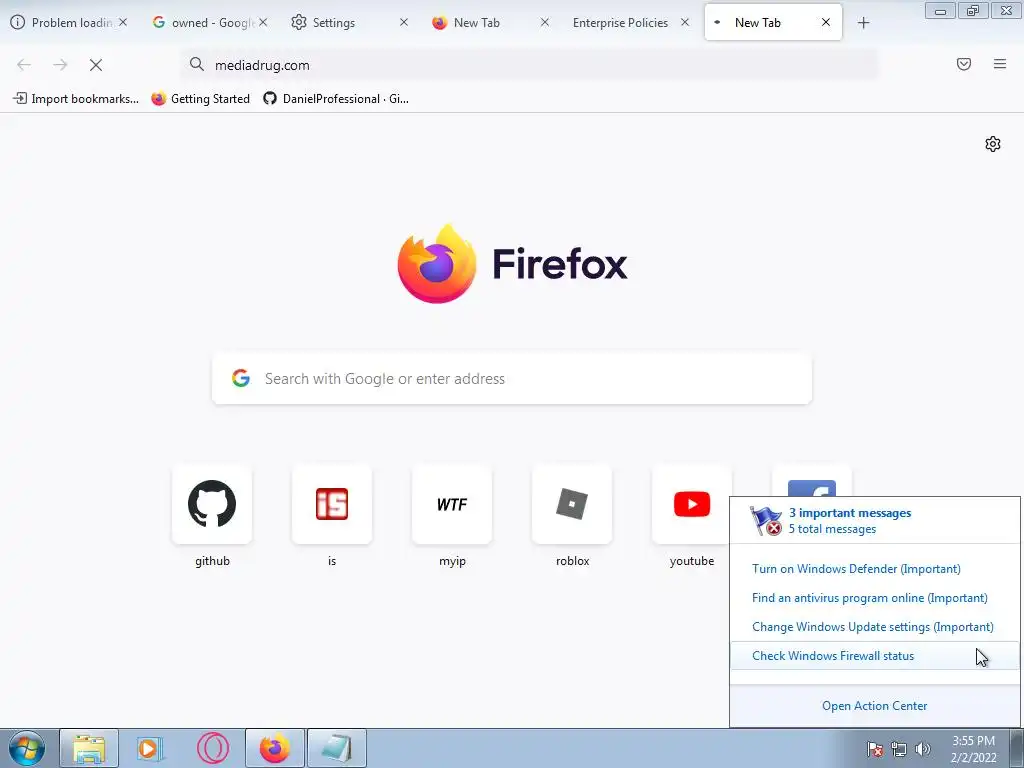The width and height of the screenshot is (1024, 768).
Task: Click '3 important messages' text
Action: coord(850,513)
